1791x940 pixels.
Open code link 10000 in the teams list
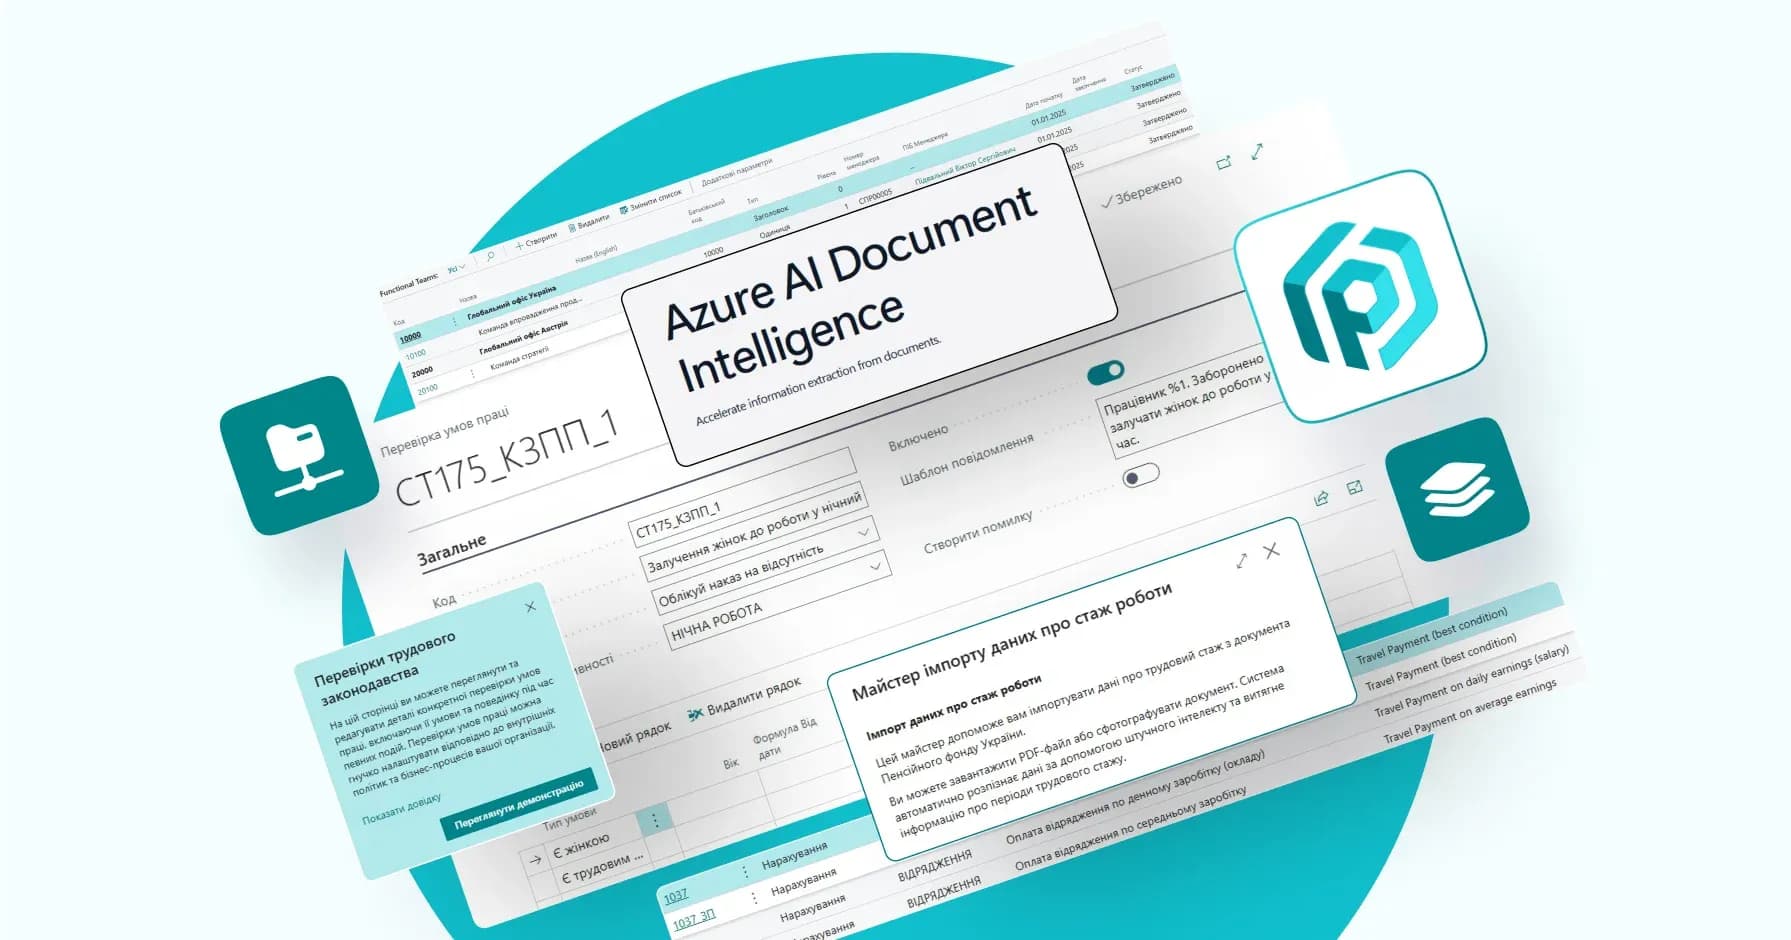coord(411,338)
